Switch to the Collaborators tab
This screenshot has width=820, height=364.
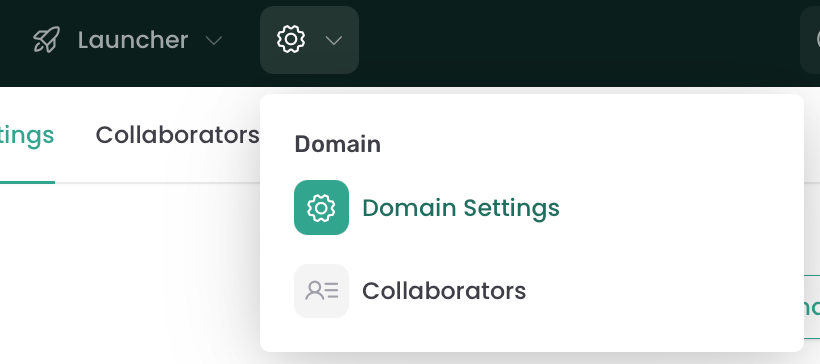point(177,135)
